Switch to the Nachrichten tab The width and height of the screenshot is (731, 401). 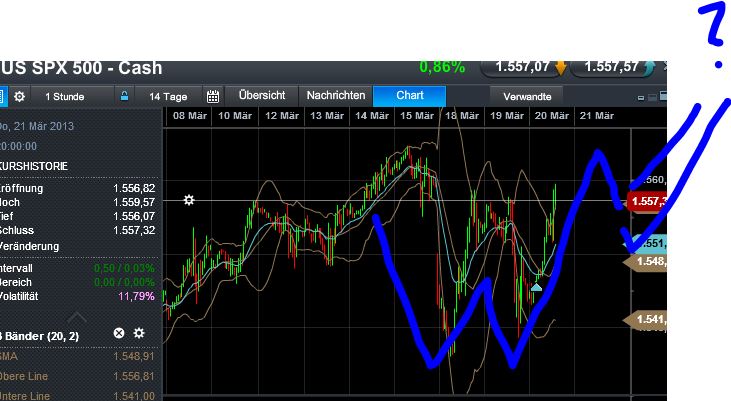[x=336, y=95]
